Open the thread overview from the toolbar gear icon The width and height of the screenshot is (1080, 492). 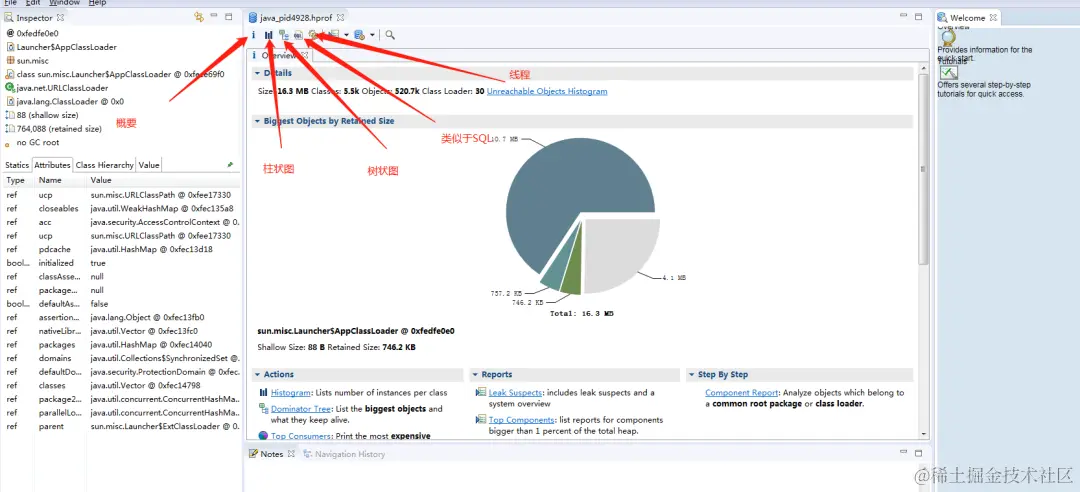[313, 34]
